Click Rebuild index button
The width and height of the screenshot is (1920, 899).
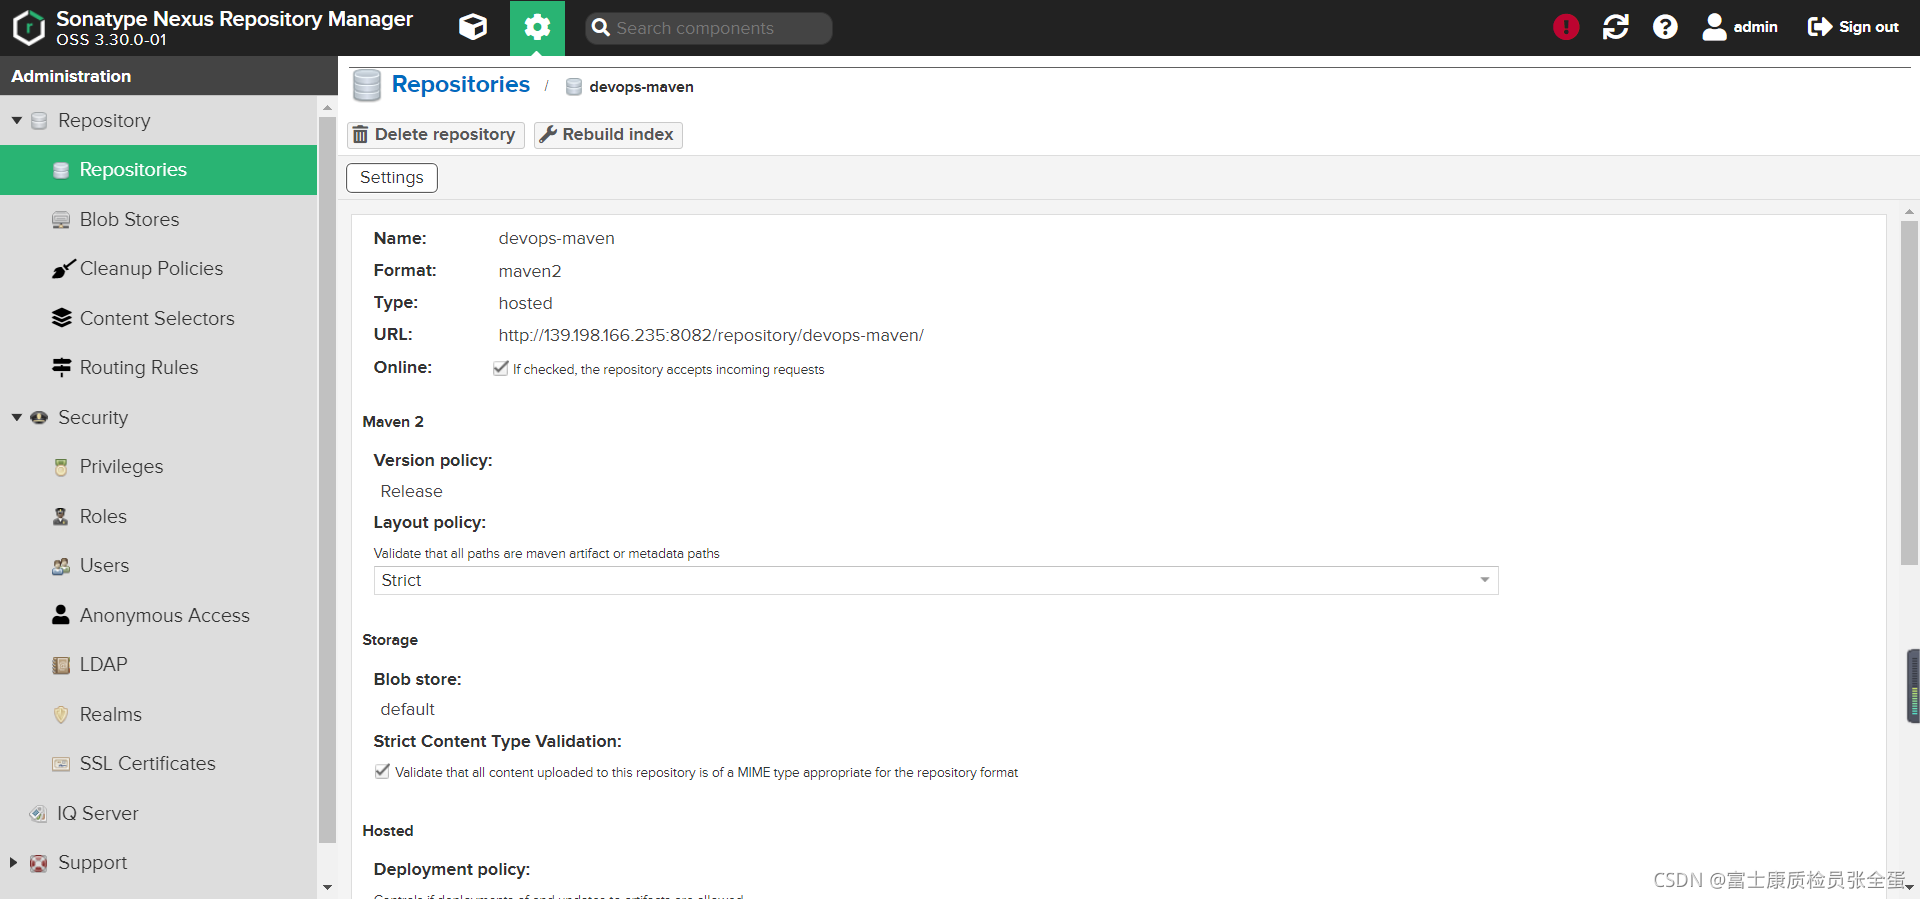(x=608, y=135)
